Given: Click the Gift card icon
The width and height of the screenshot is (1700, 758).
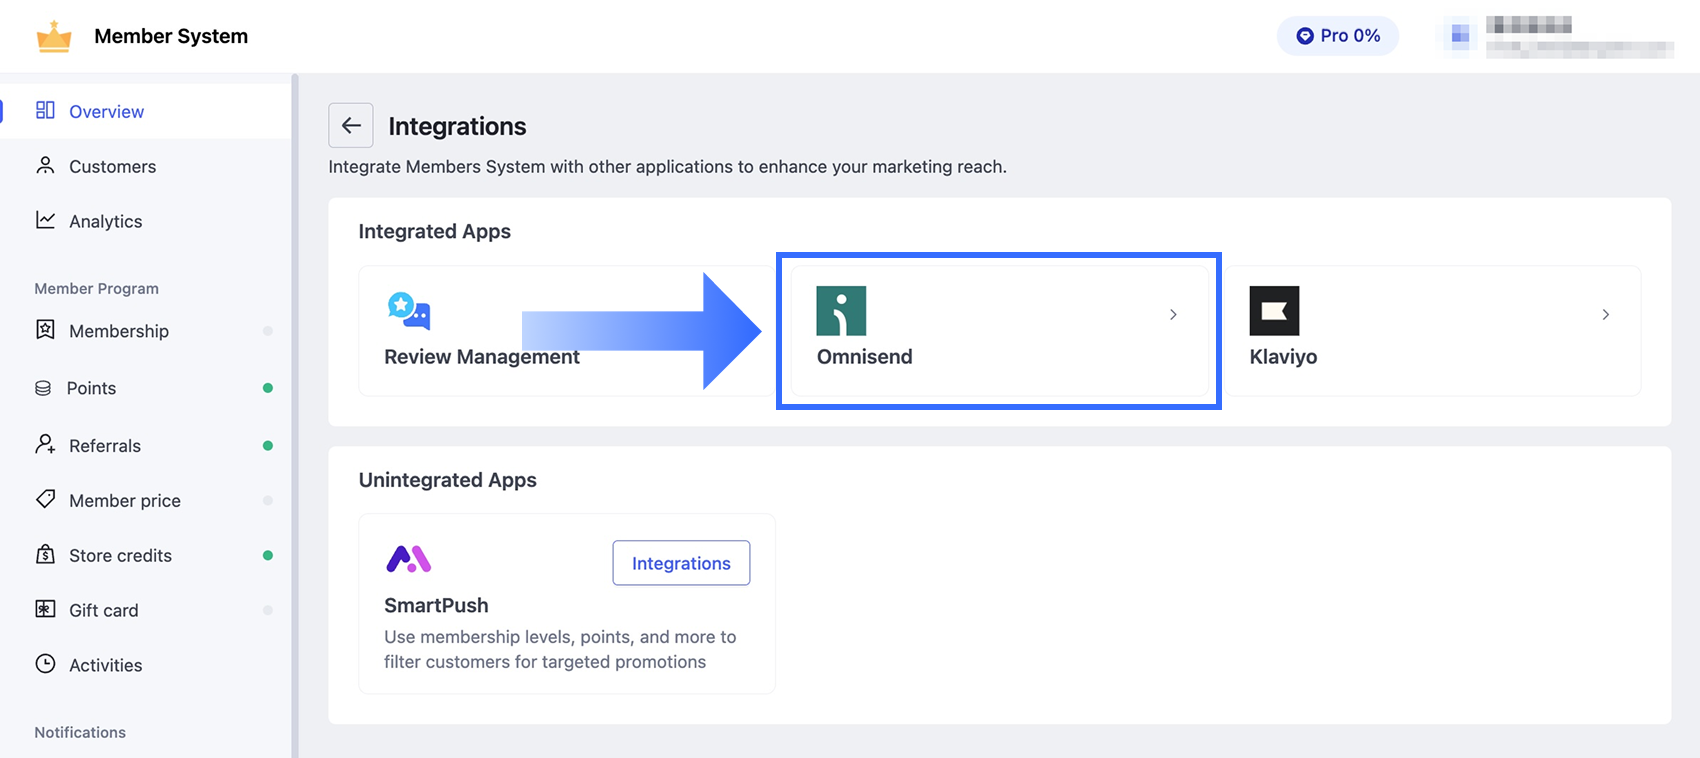Looking at the screenshot, I should point(45,609).
